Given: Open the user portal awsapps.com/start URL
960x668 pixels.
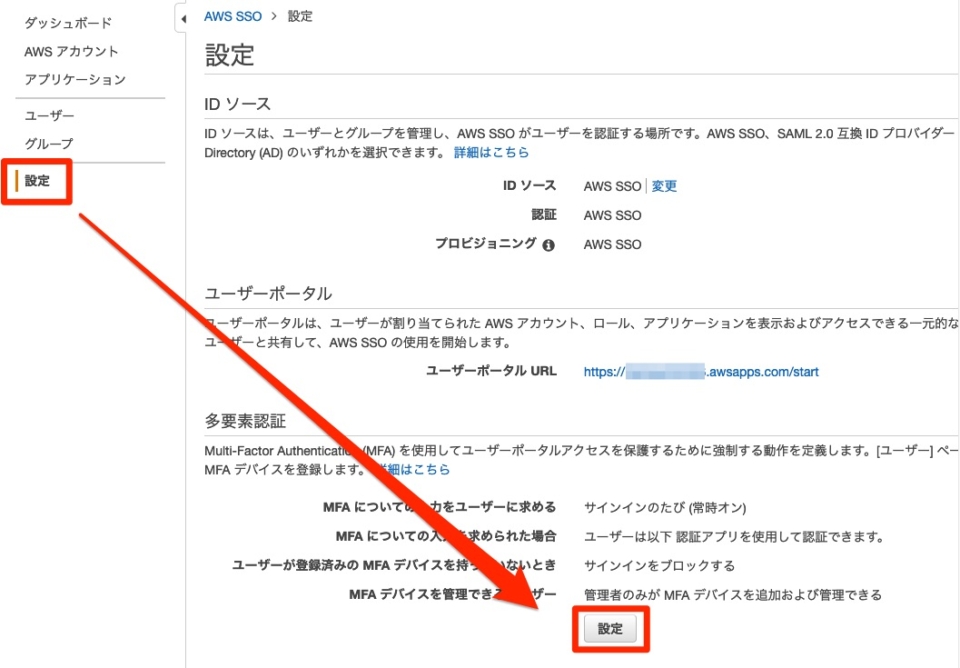Looking at the screenshot, I should [701, 372].
